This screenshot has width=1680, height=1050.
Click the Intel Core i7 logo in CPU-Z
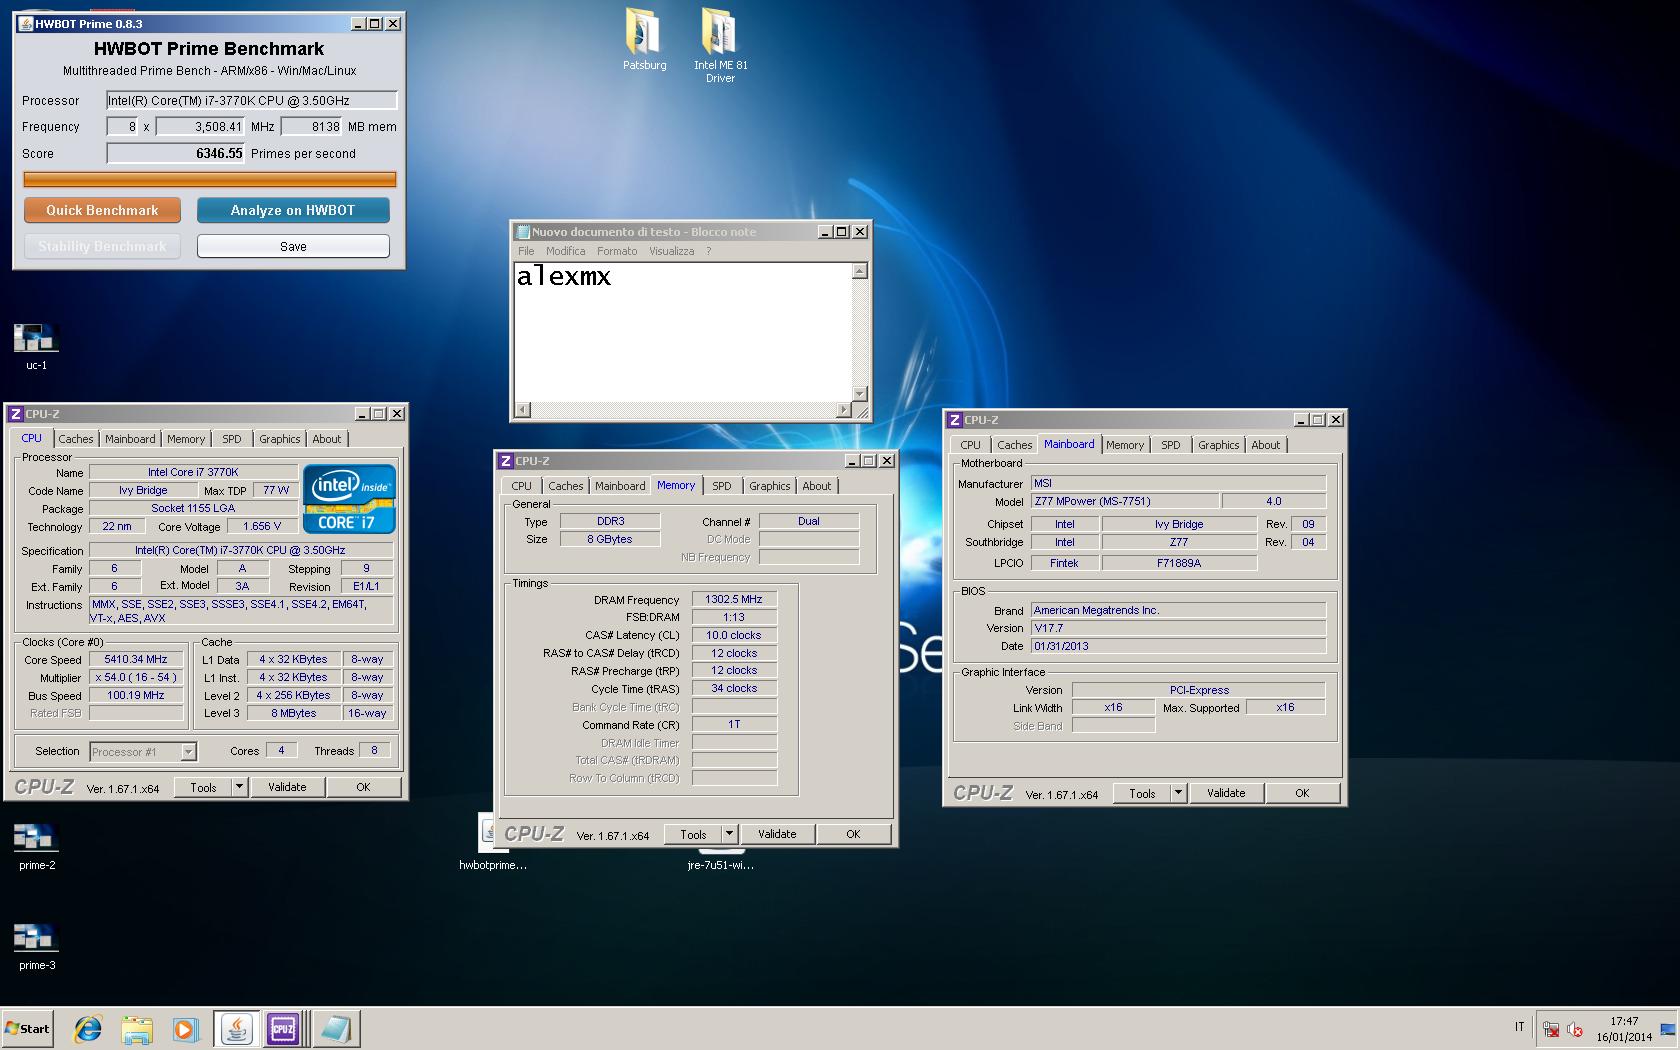pyautogui.click(x=349, y=498)
